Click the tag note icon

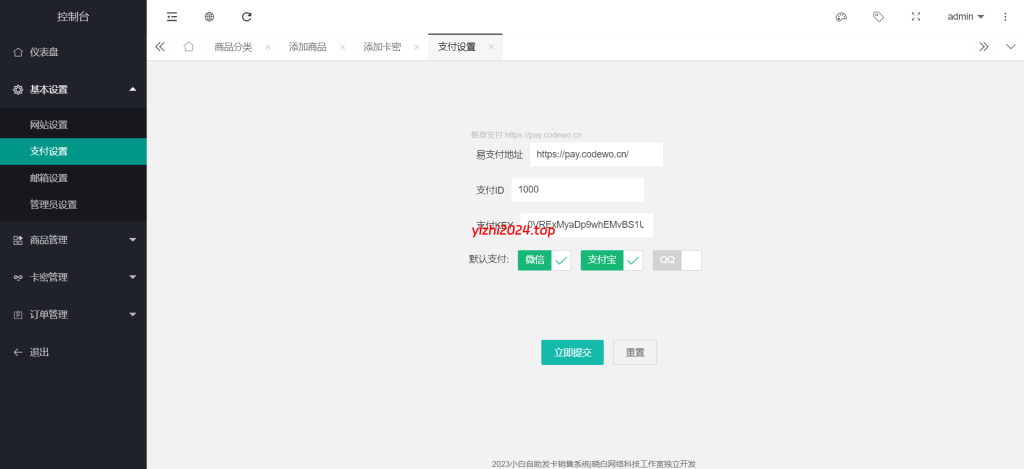tap(878, 17)
